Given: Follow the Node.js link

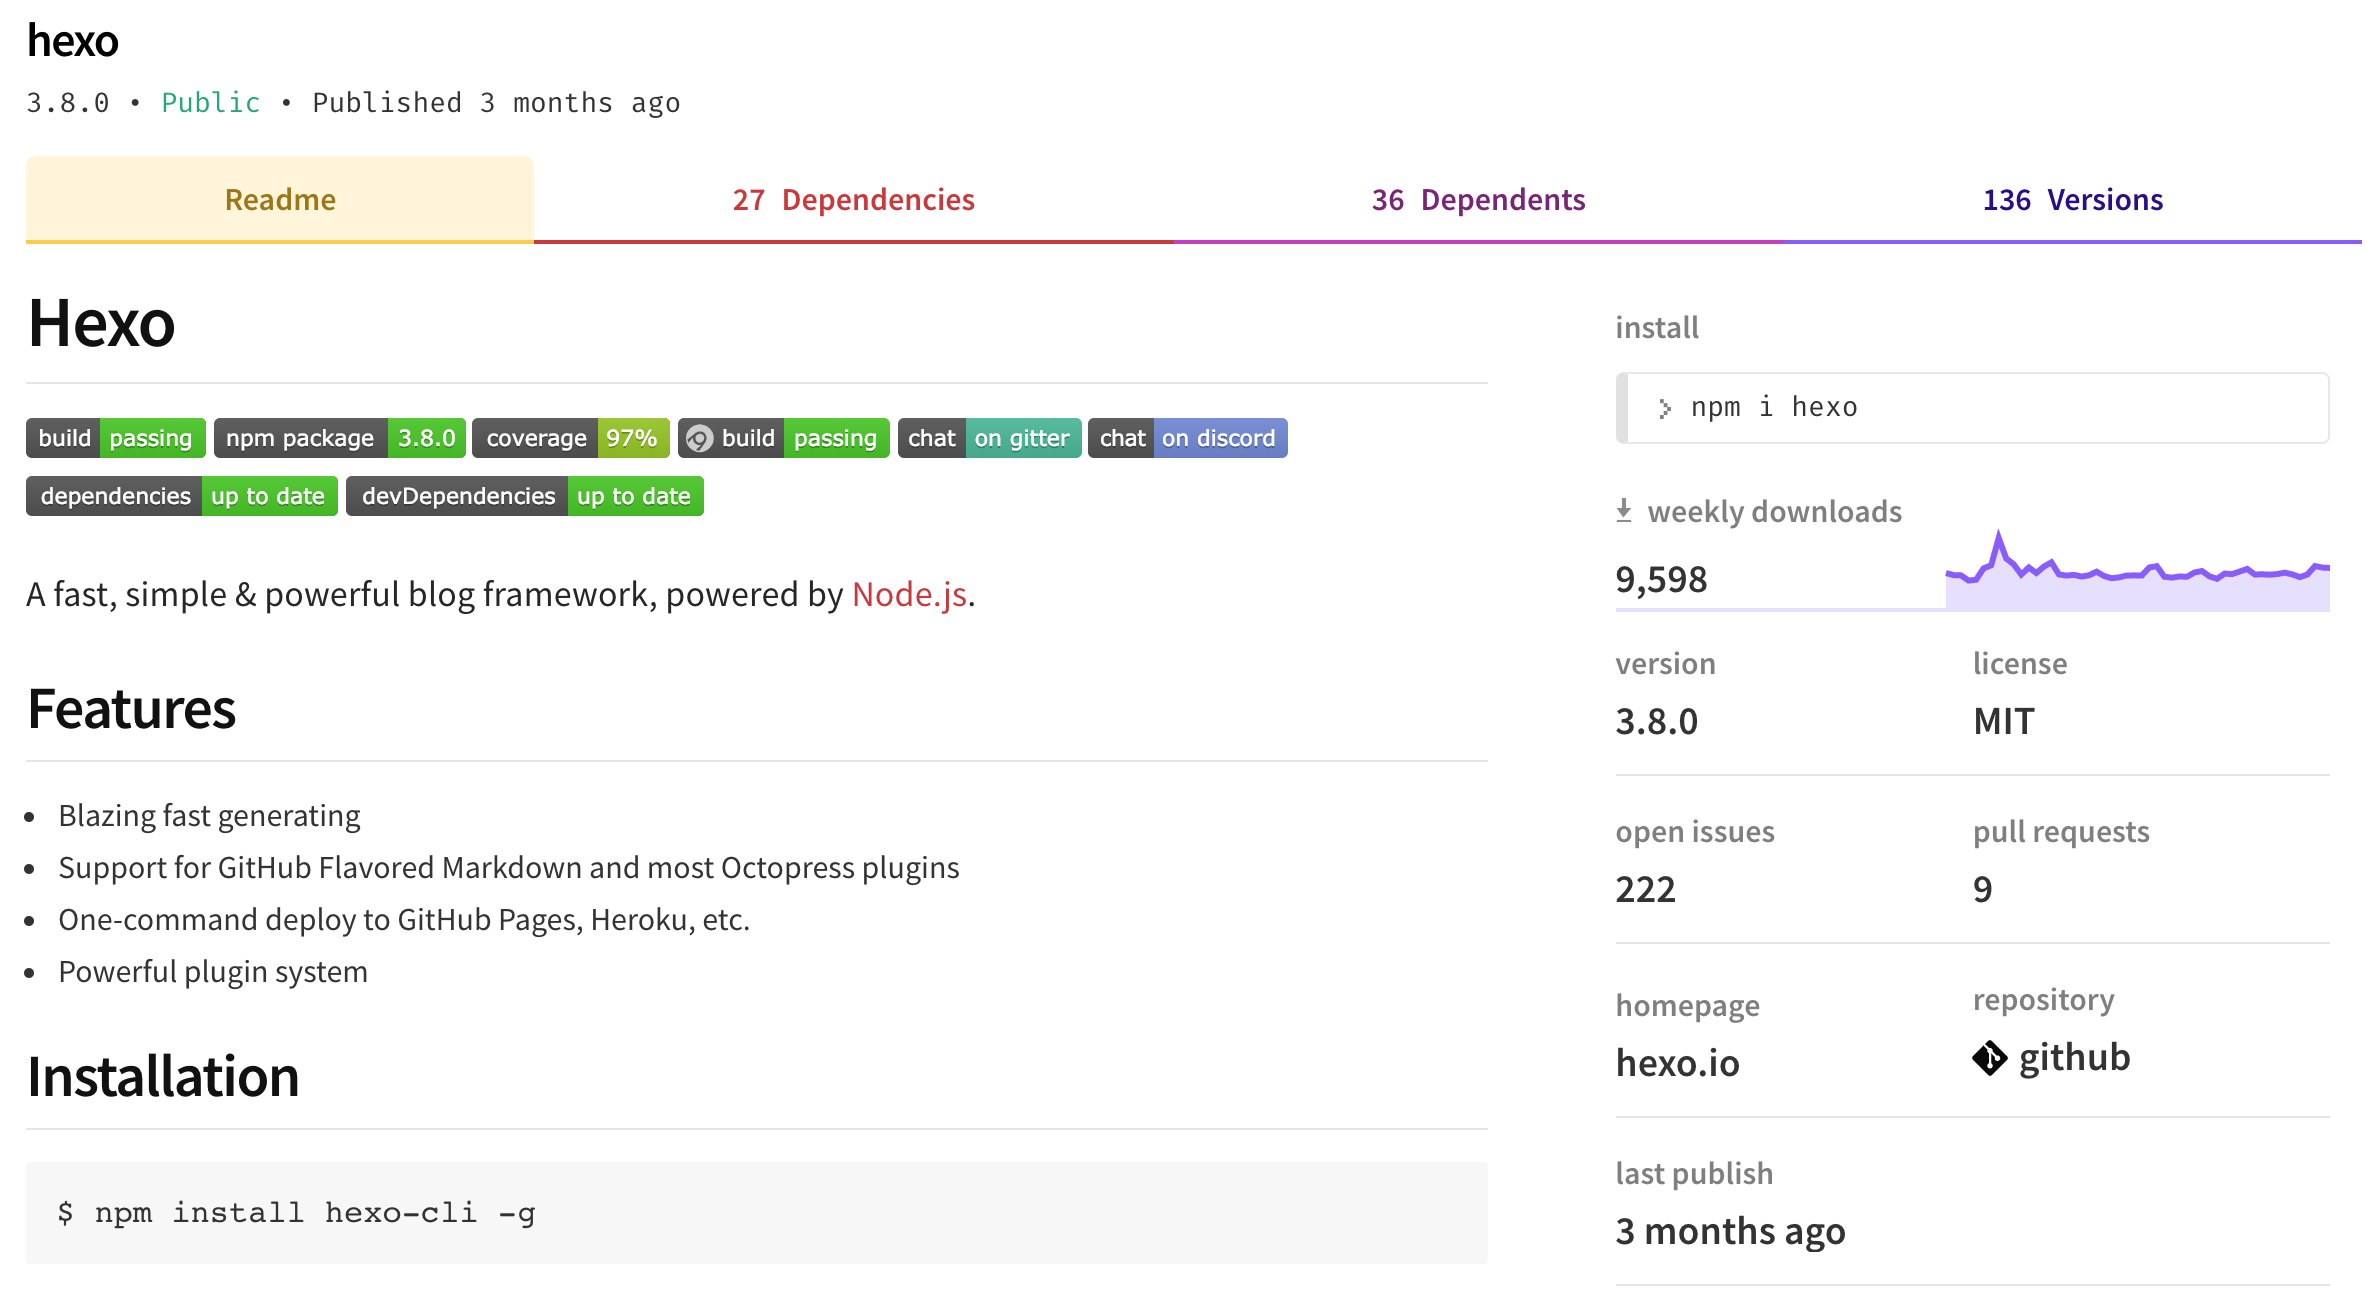Looking at the screenshot, I should click(909, 594).
